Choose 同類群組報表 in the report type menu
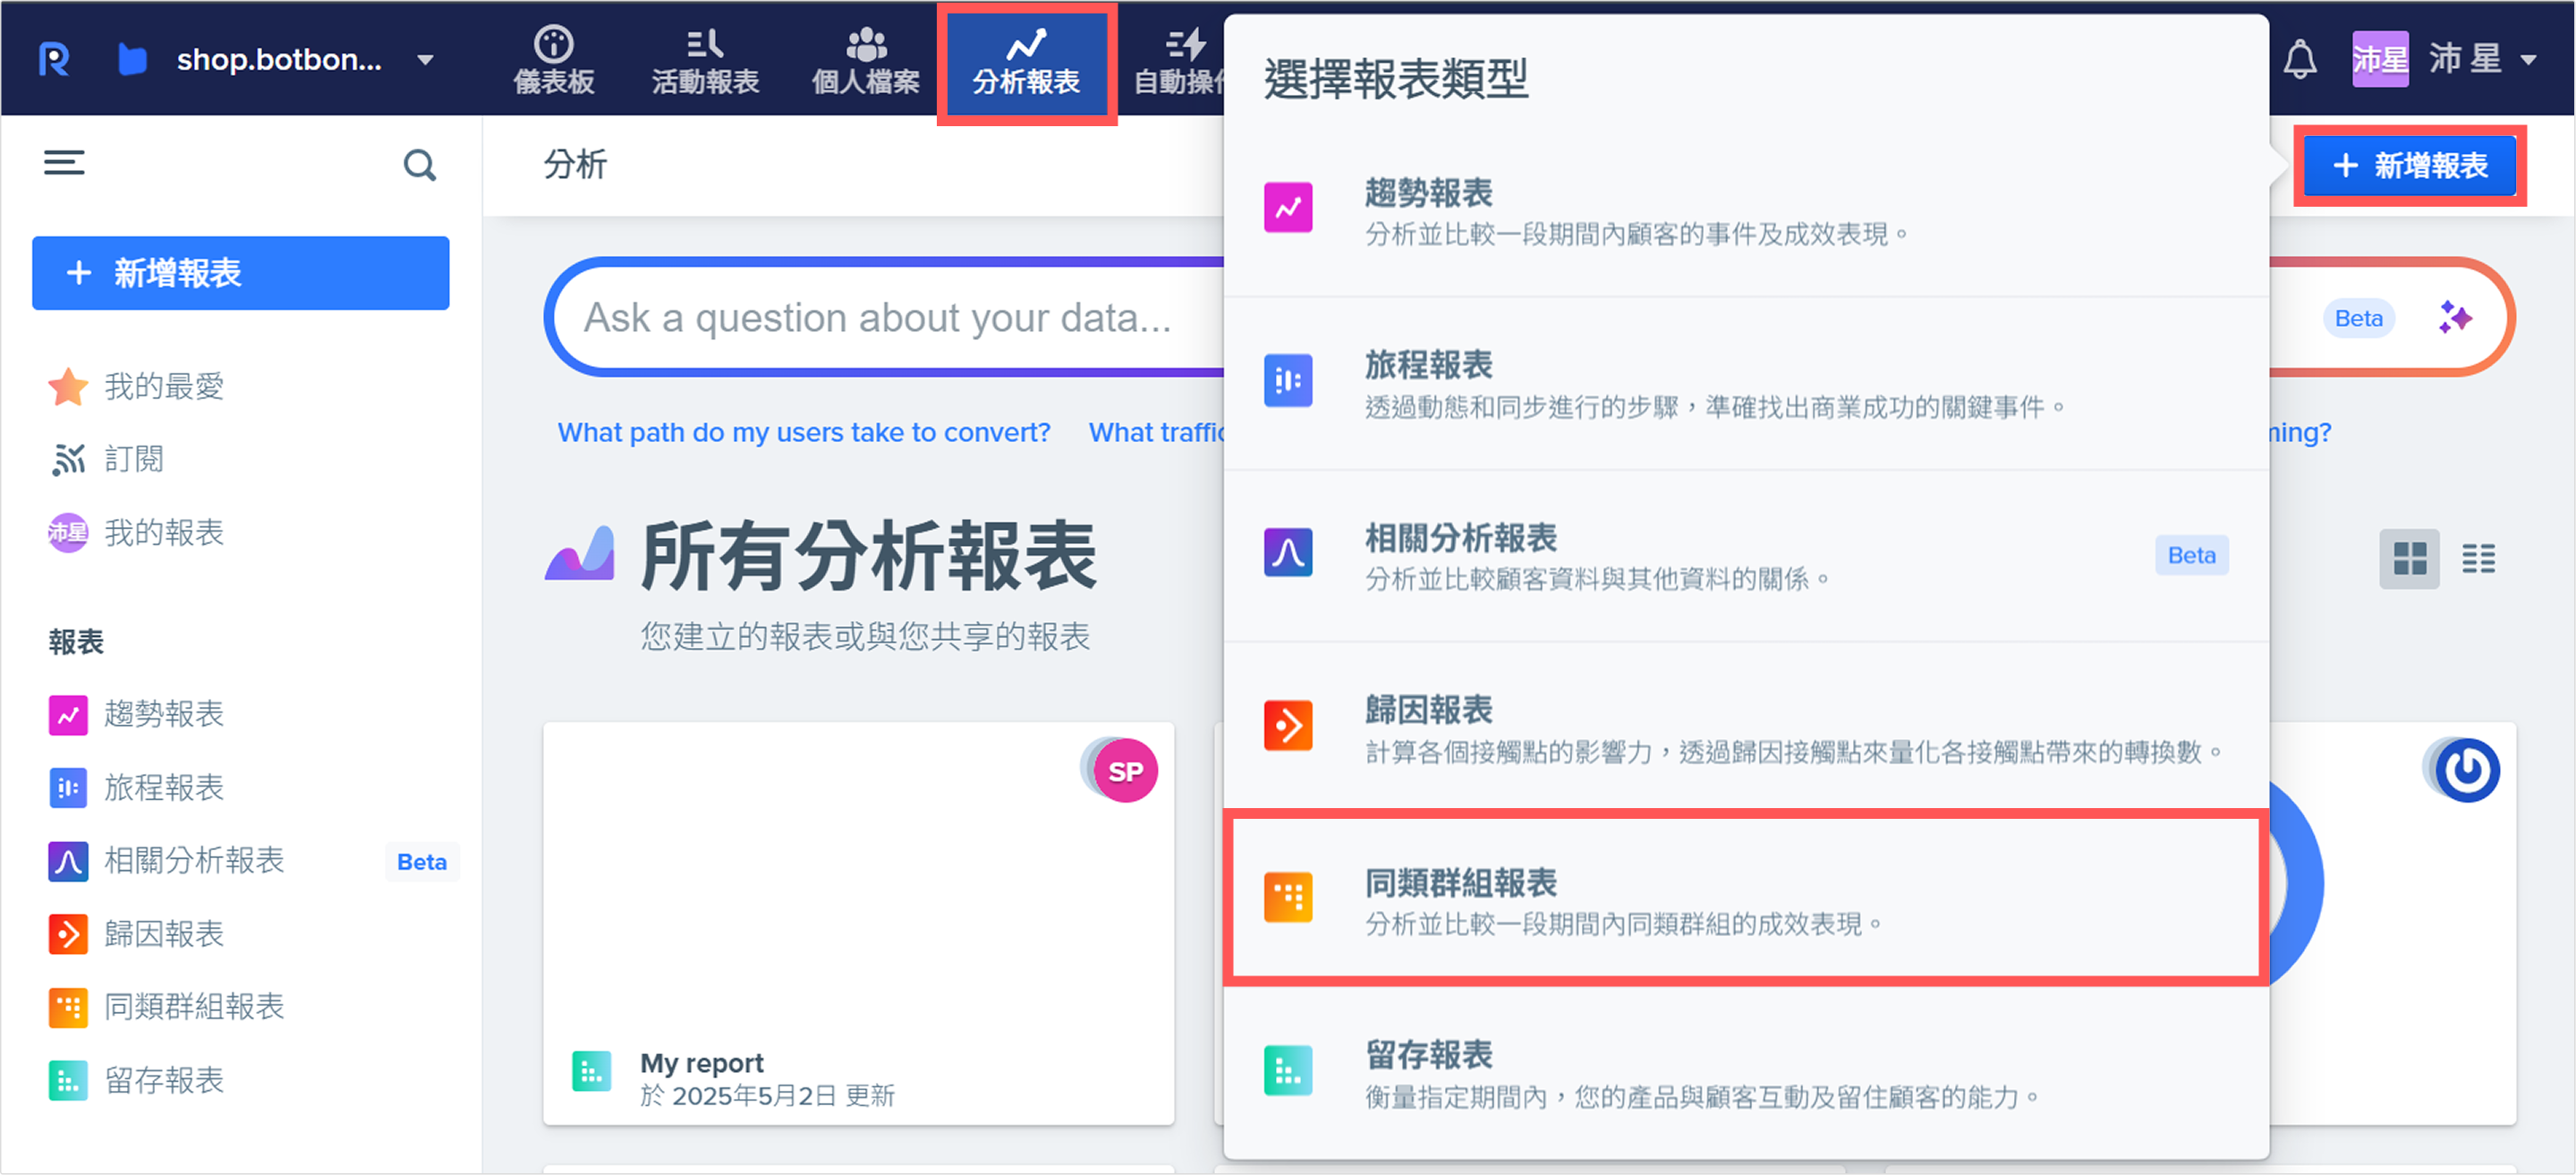Viewport: 2576px width, 1175px height. [x=1746, y=898]
